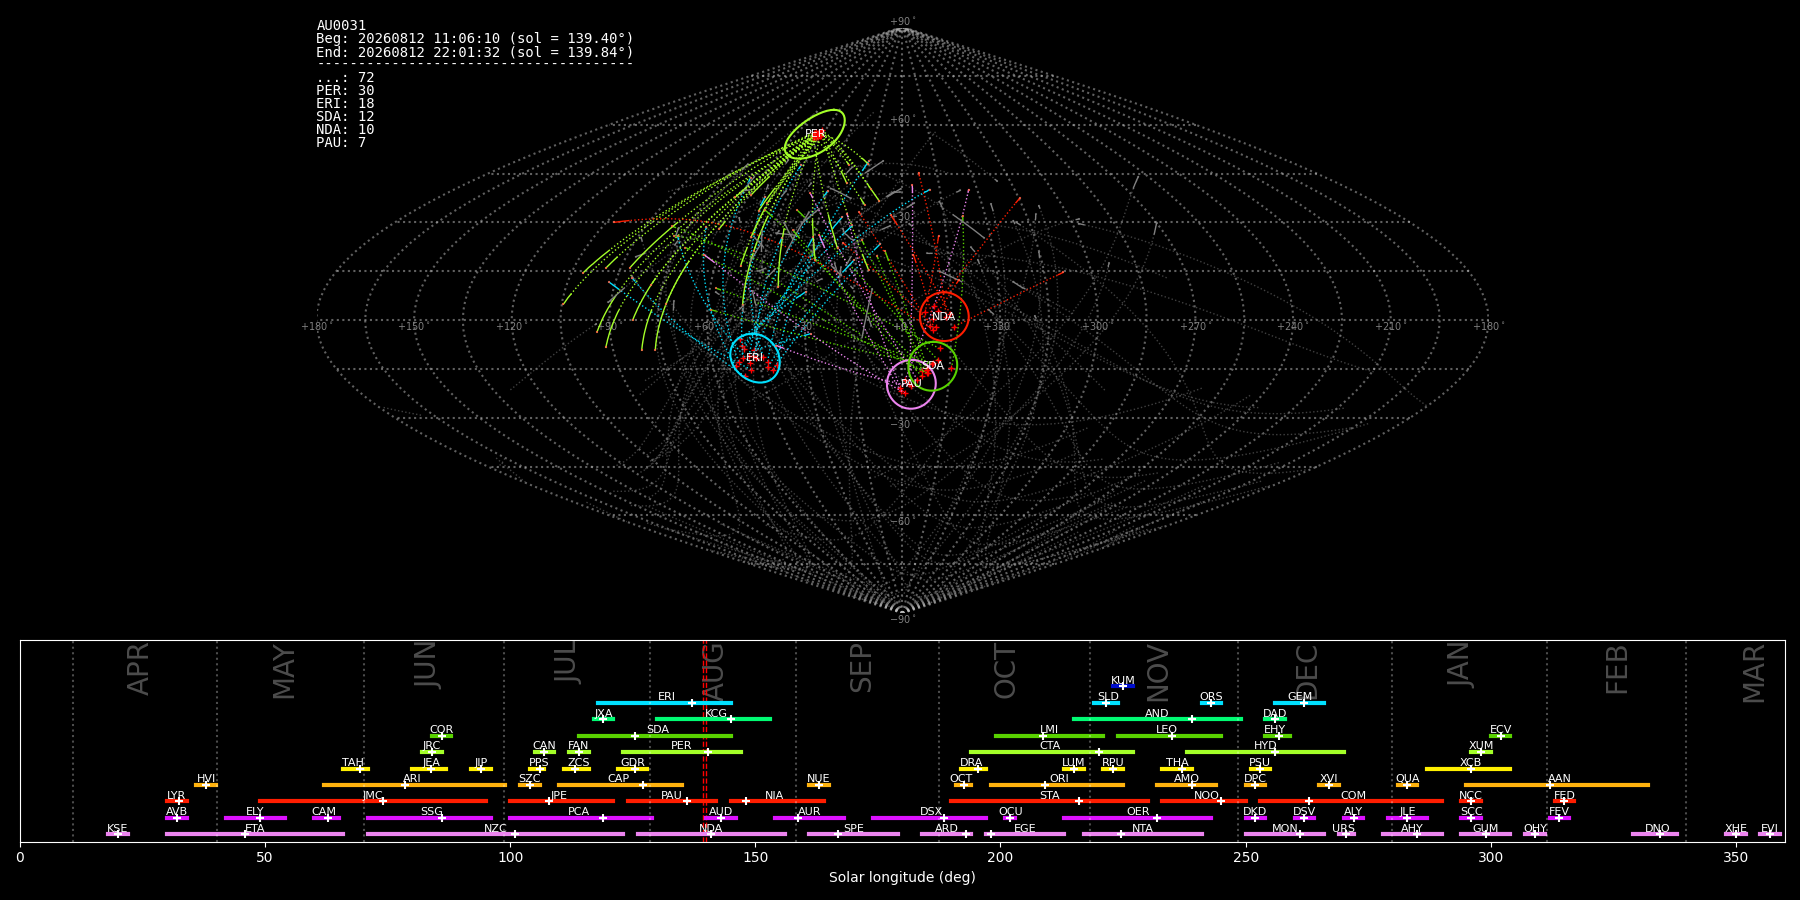Image resolution: width=1800 pixels, height=900 pixels.
Task: Click the PER radiant circle on the sky map
Action: 815,134
